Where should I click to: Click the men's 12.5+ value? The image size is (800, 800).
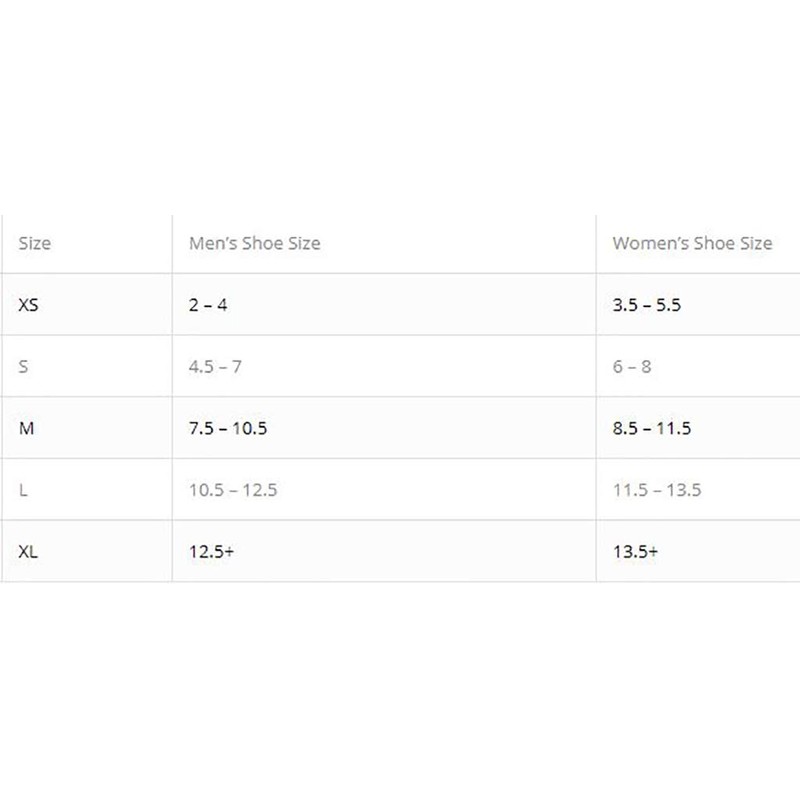[x=213, y=551]
